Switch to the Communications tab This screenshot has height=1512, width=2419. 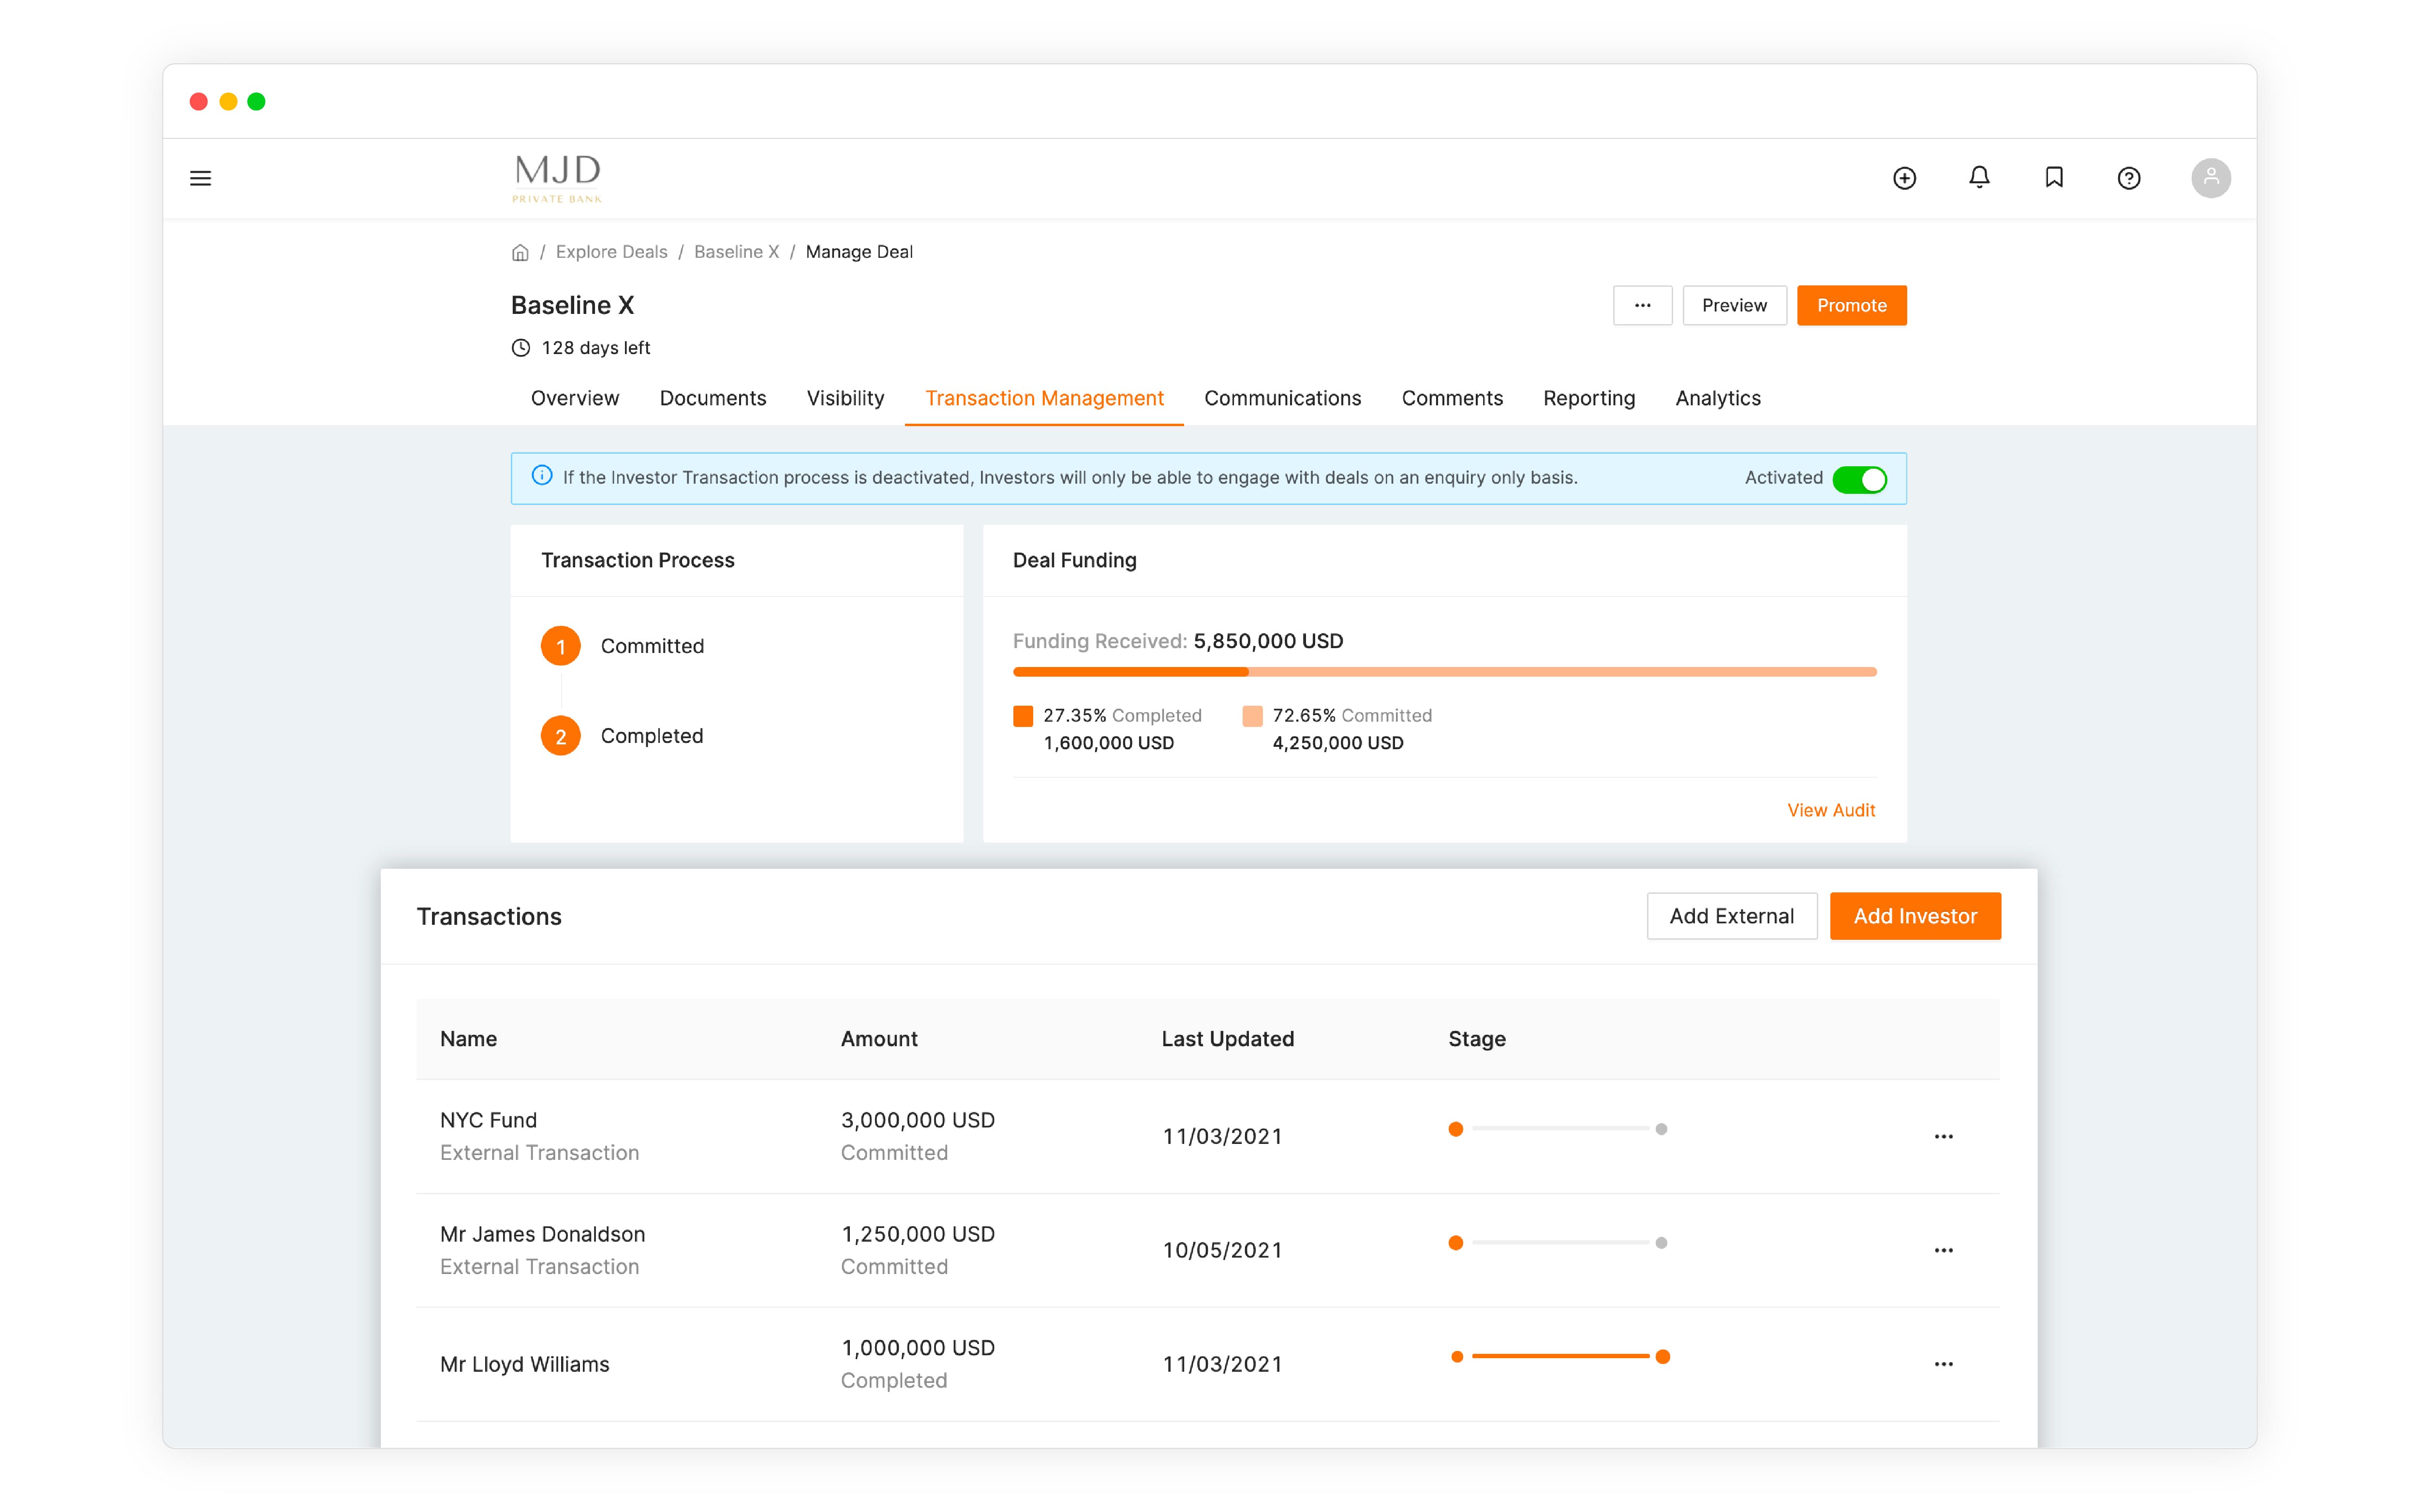(x=1282, y=398)
